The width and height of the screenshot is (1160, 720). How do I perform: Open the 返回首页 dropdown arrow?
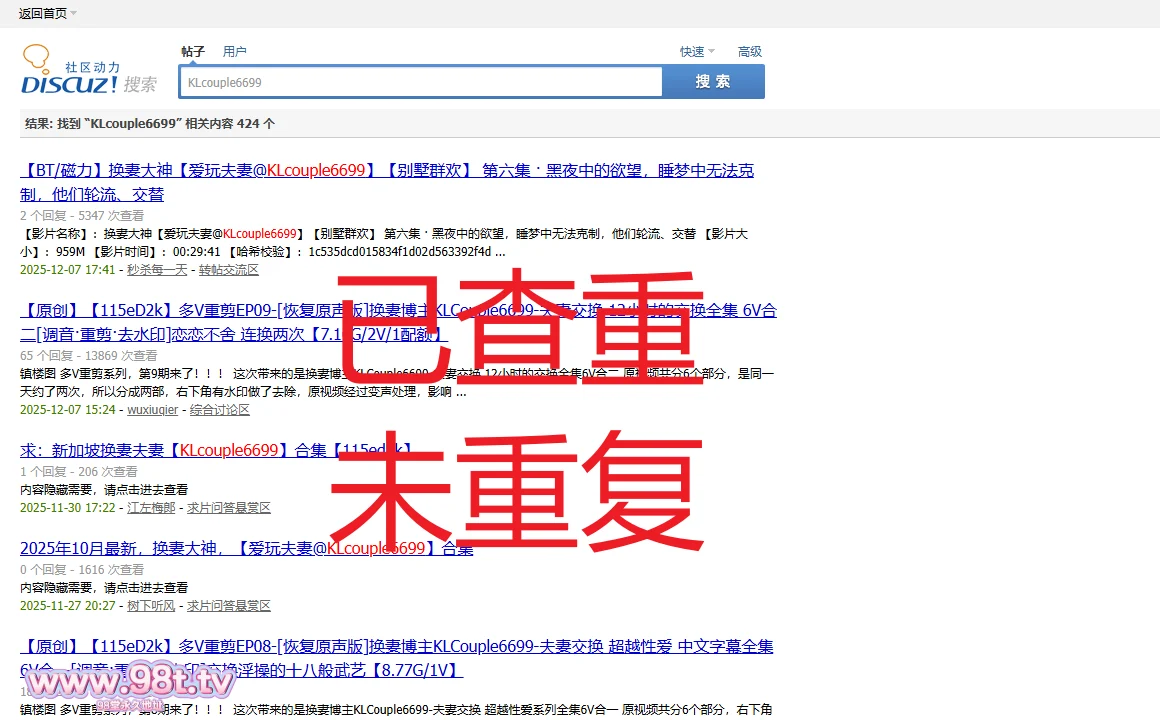point(74,13)
